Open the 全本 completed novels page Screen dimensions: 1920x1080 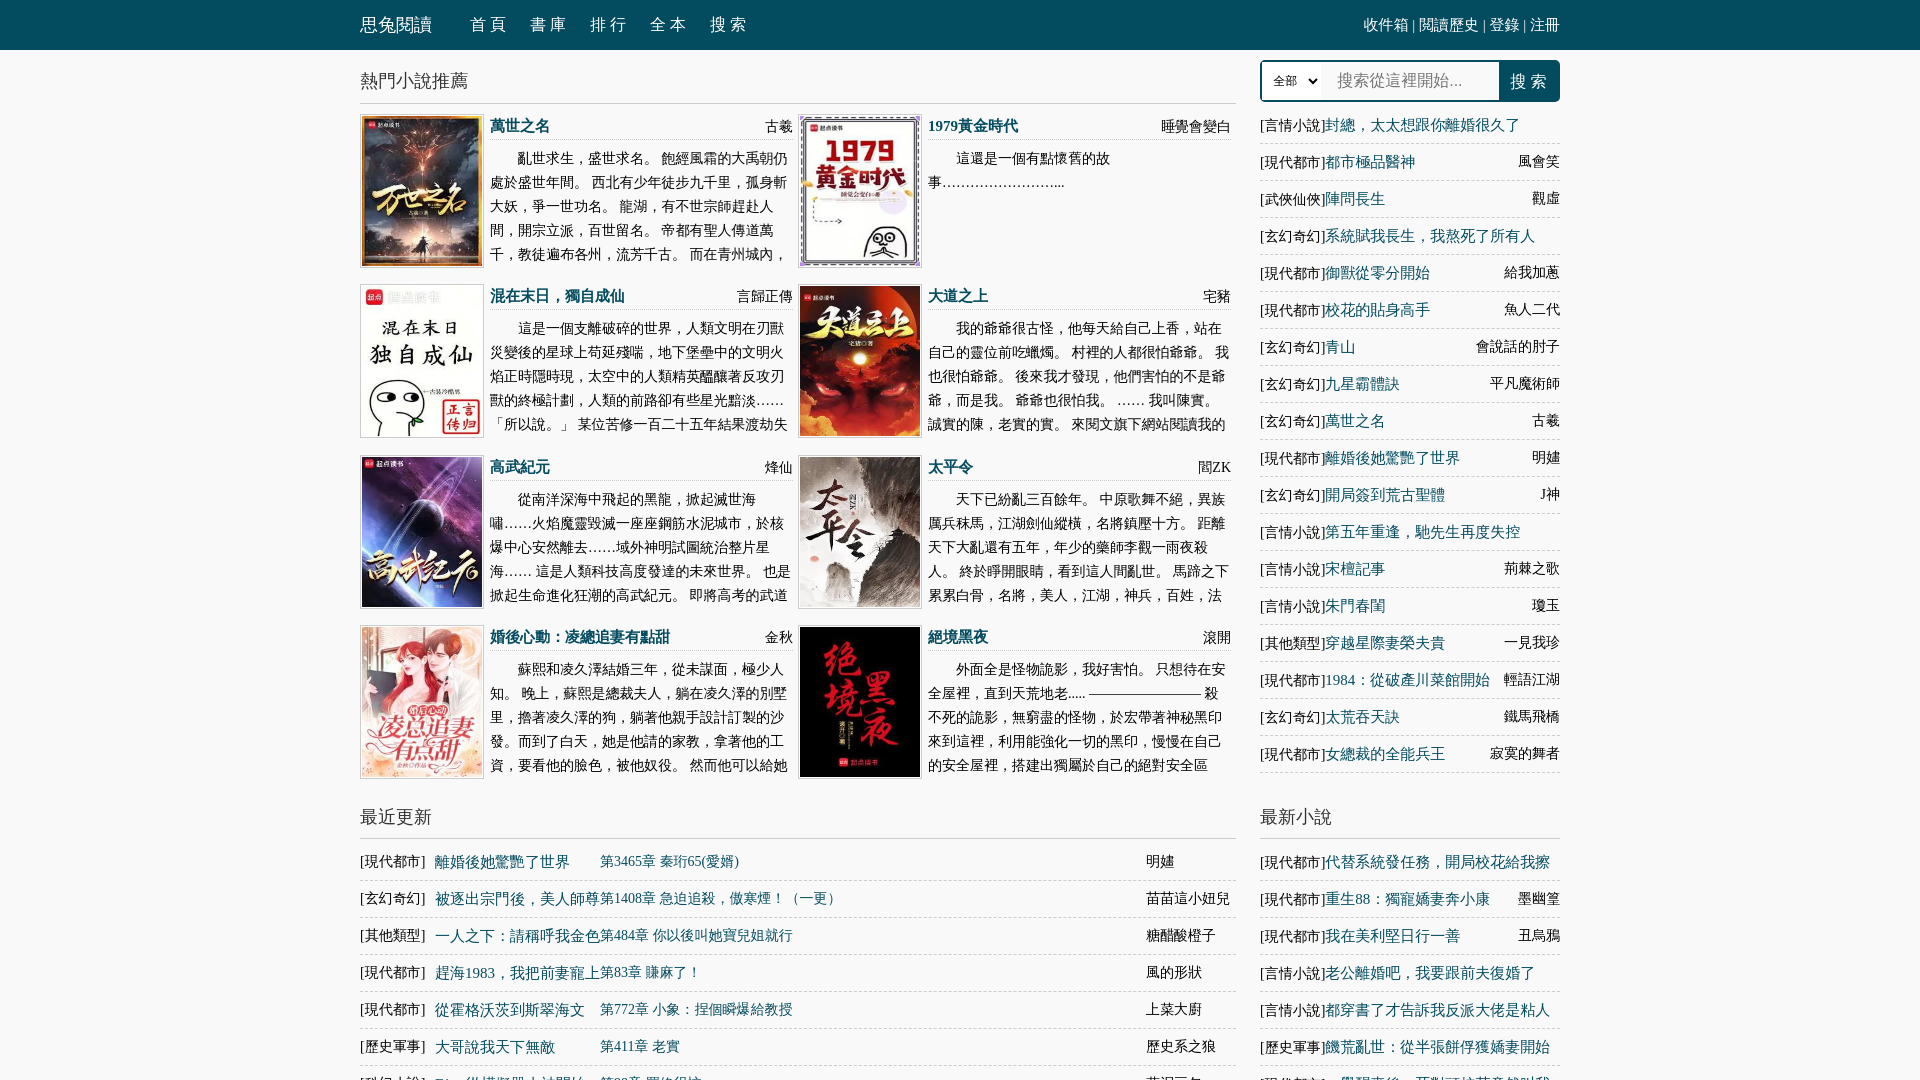click(668, 25)
